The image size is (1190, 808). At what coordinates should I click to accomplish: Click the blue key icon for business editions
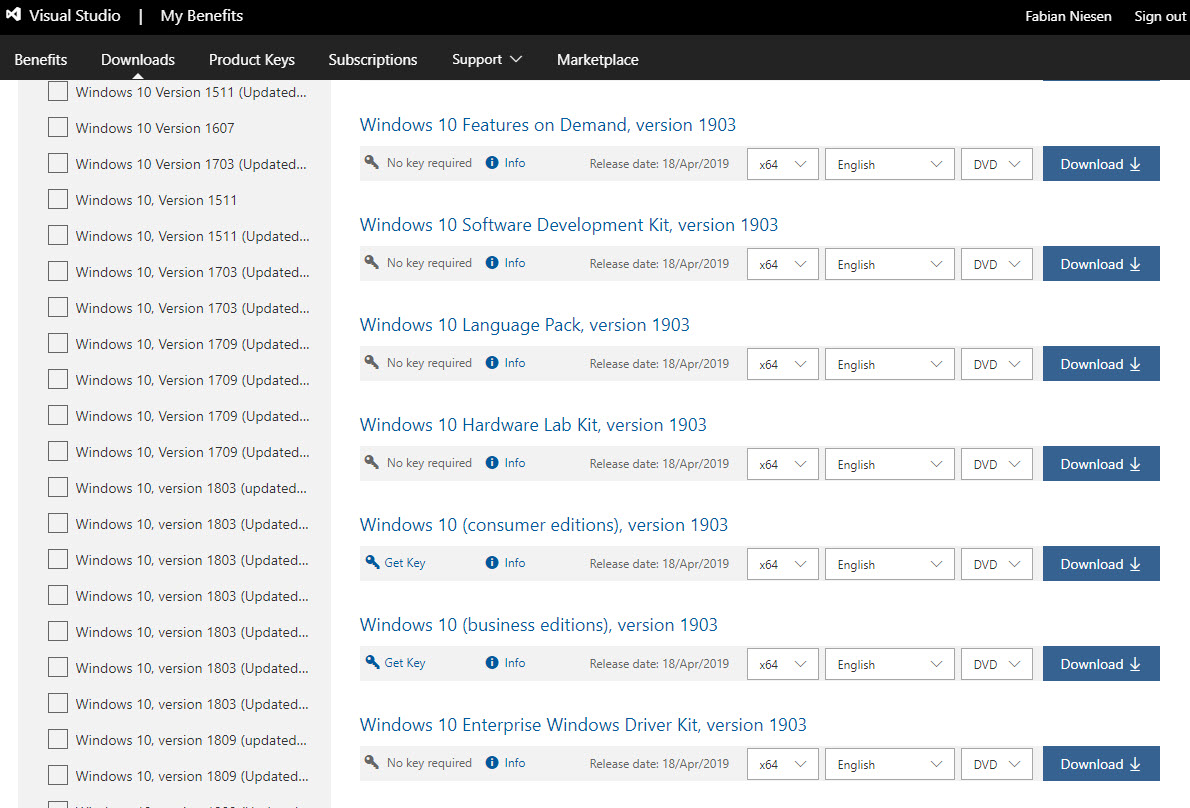(x=371, y=662)
